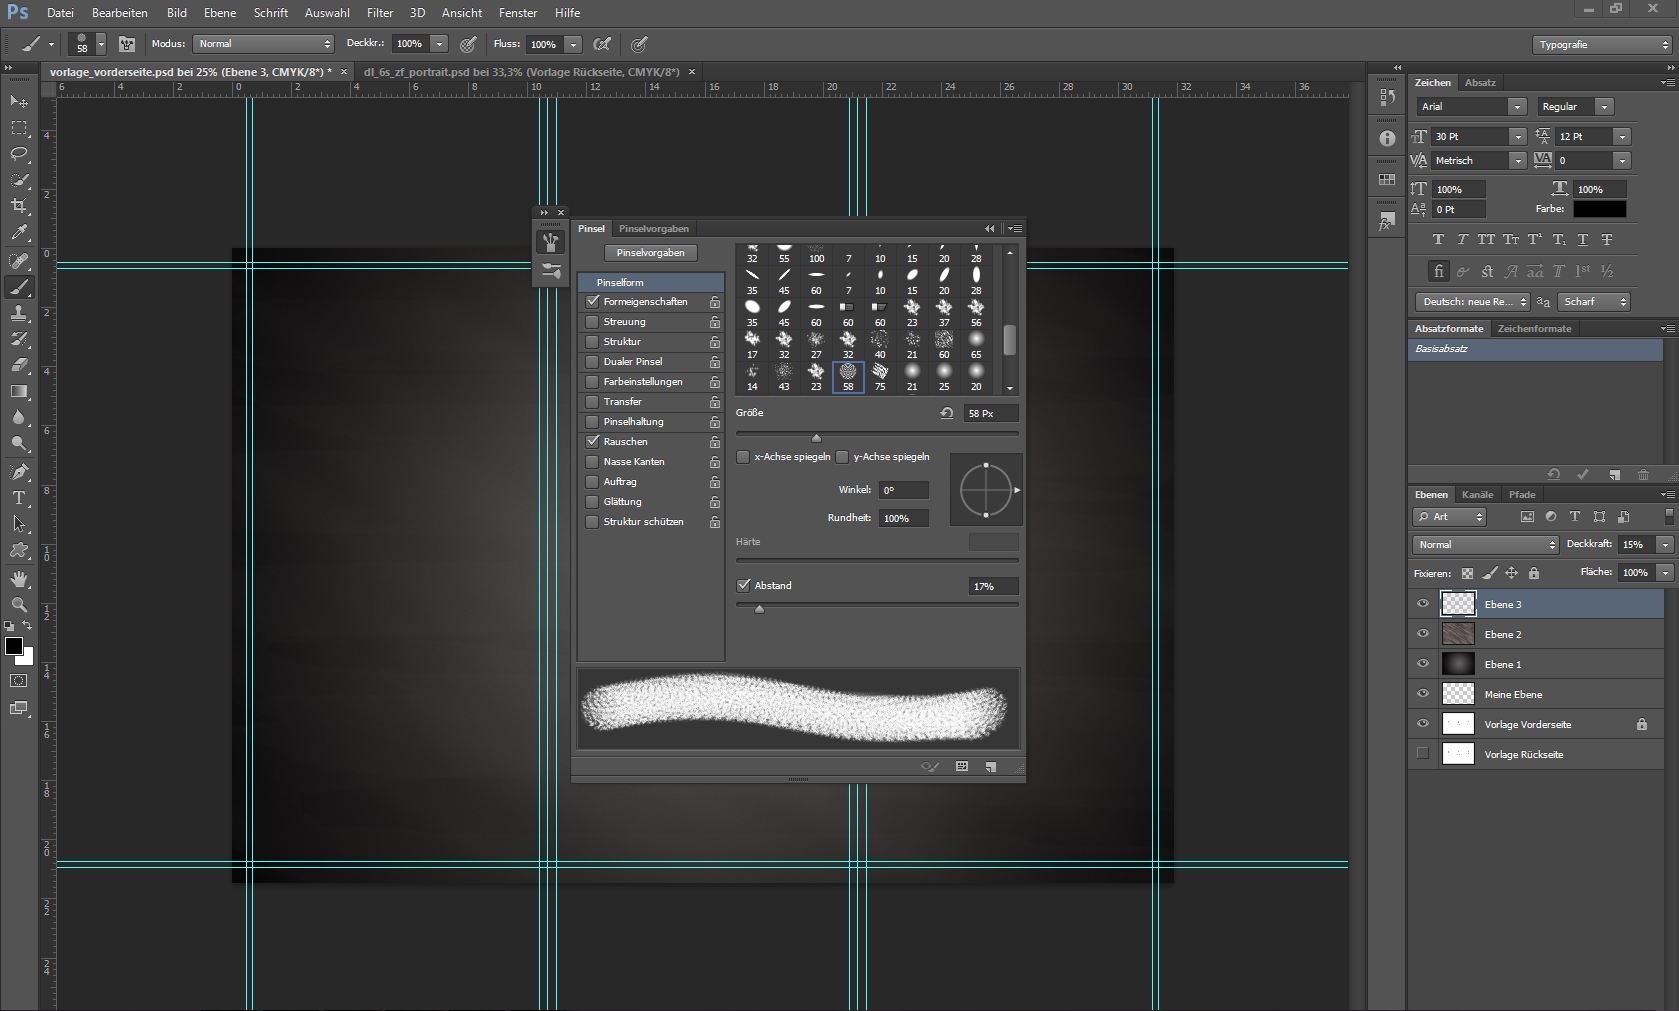Select the Crop tool
1679x1011 pixels.
click(19, 206)
